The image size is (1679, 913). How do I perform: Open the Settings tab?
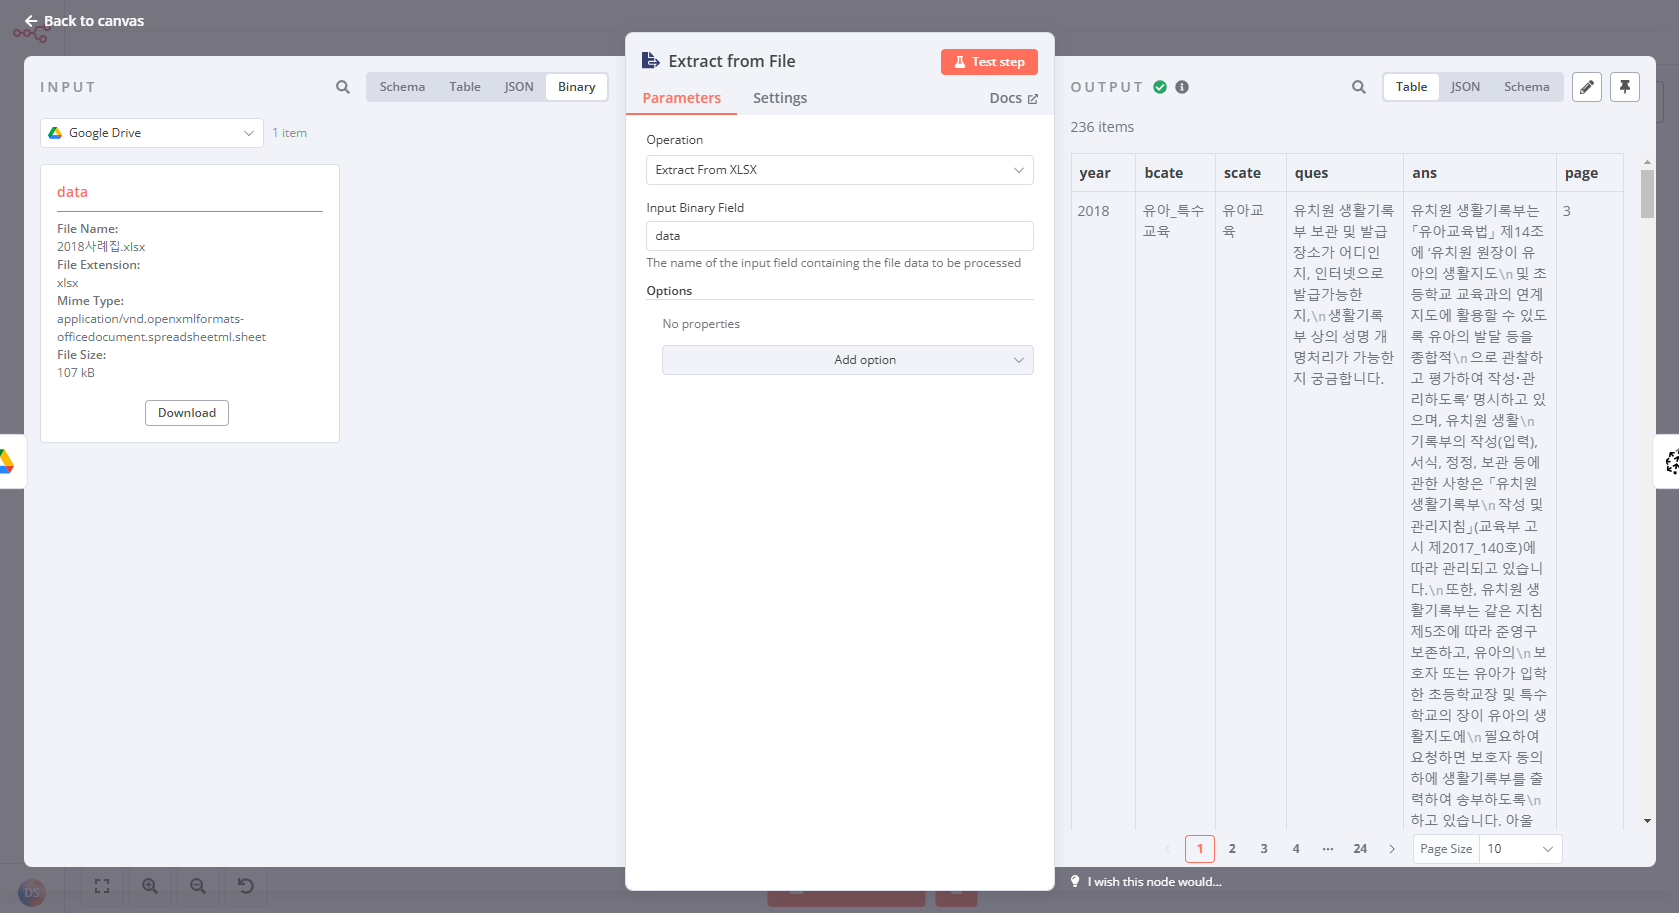pyautogui.click(x=779, y=98)
